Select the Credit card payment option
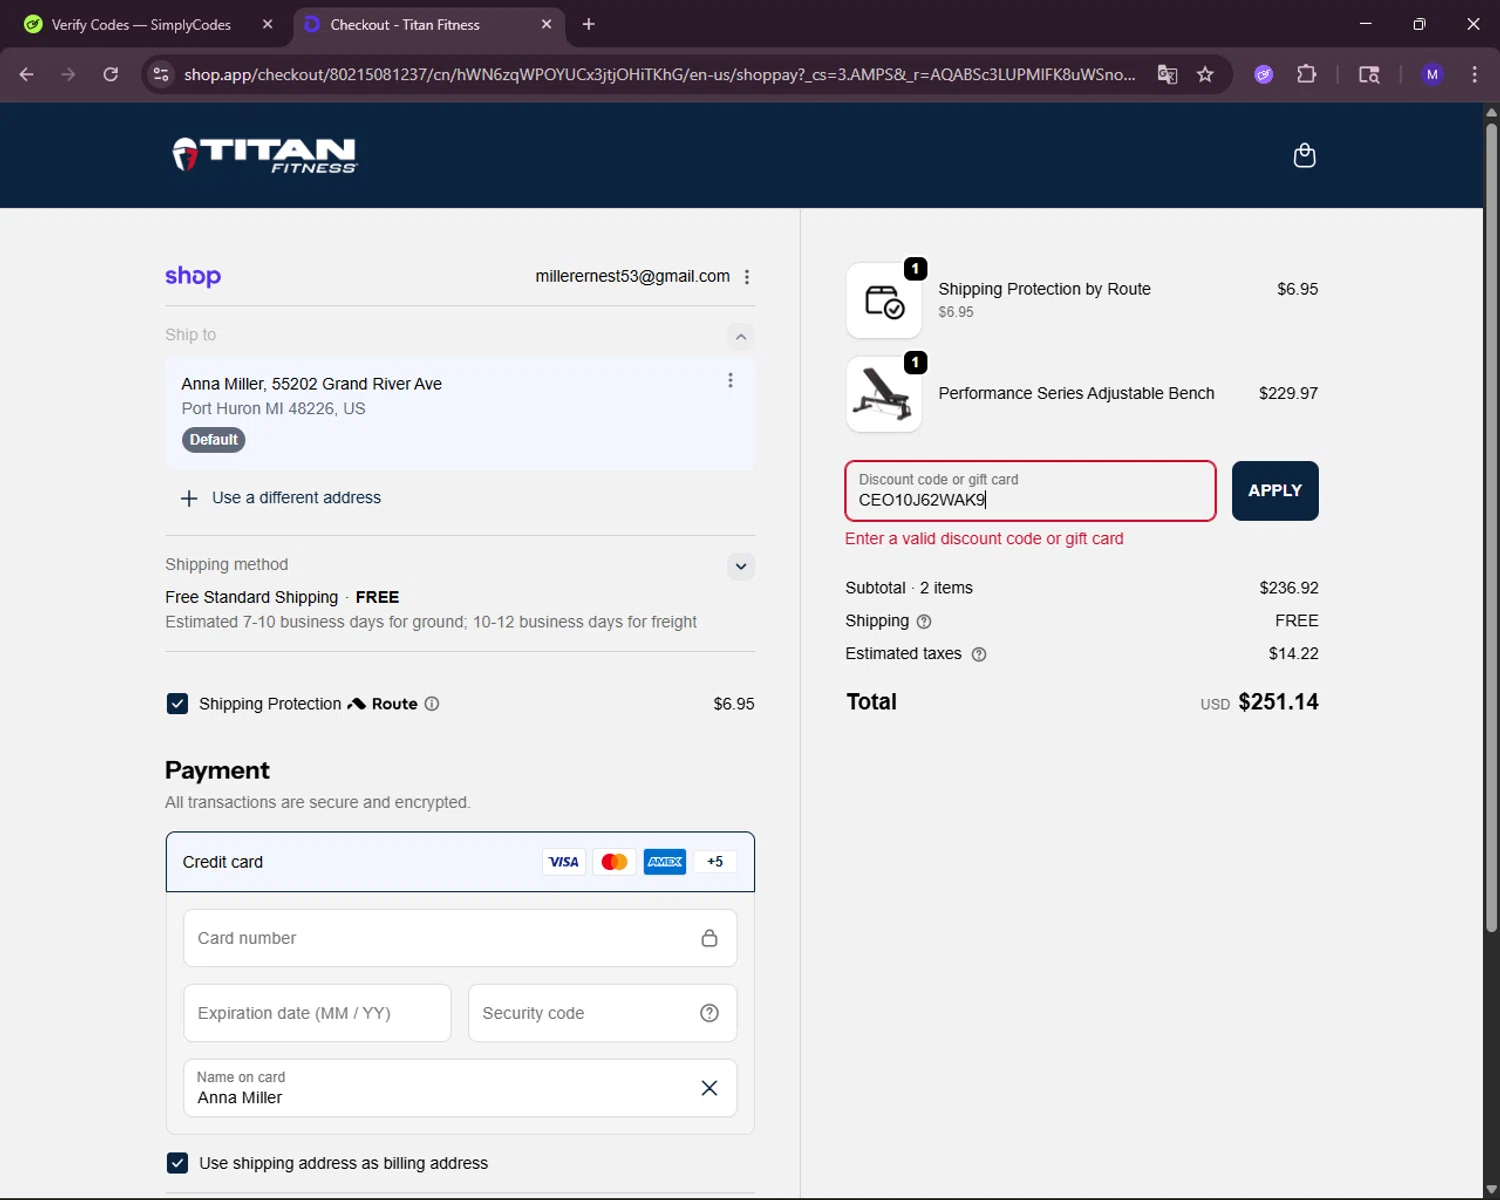The height and width of the screenshot is (1200, 1500). pos(460,862)
